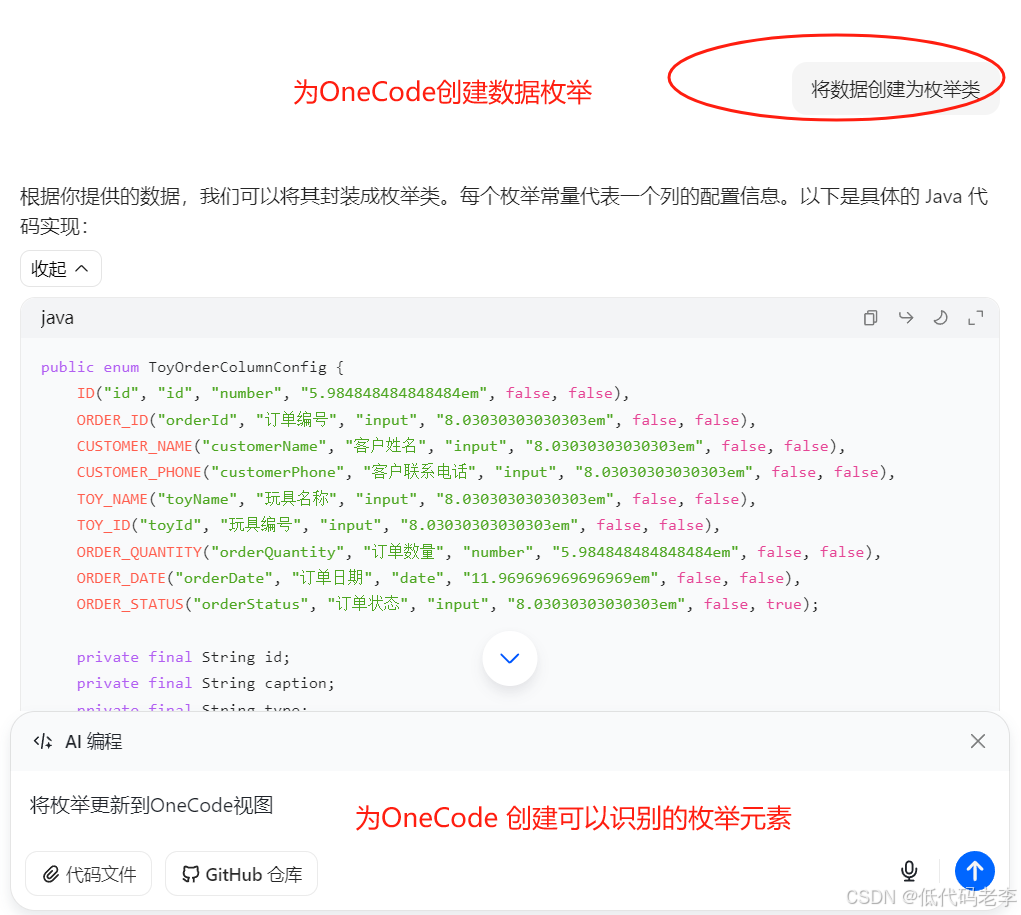This screenshot has height=915, width=1021.
Task: Toggle dark mode with moon icon
Action: 940,317
